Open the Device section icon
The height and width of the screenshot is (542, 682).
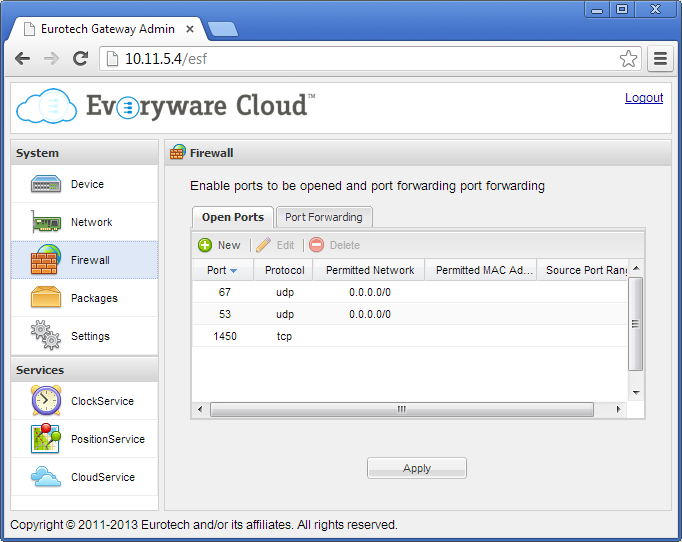(x=46, y=184)
